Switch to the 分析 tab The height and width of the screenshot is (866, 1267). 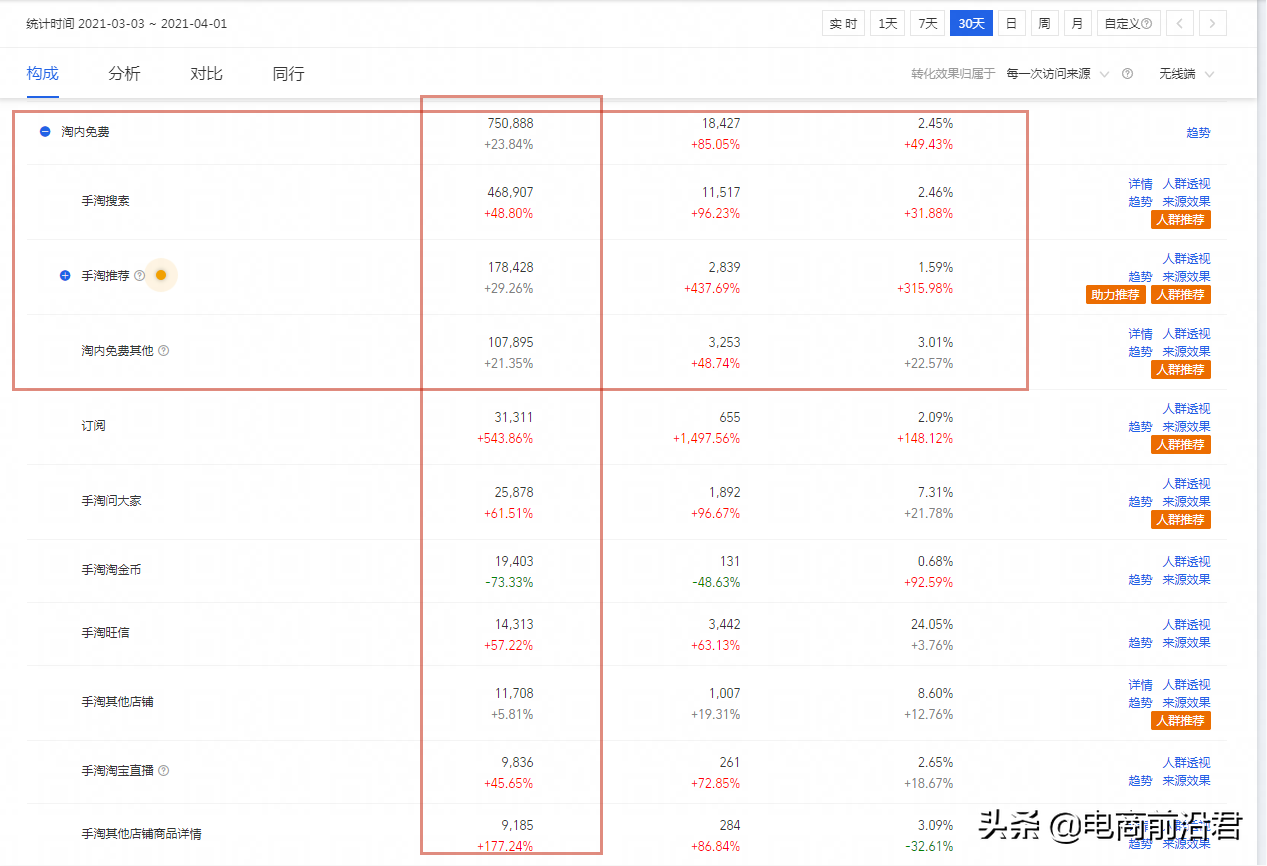[x=124, y=73]
